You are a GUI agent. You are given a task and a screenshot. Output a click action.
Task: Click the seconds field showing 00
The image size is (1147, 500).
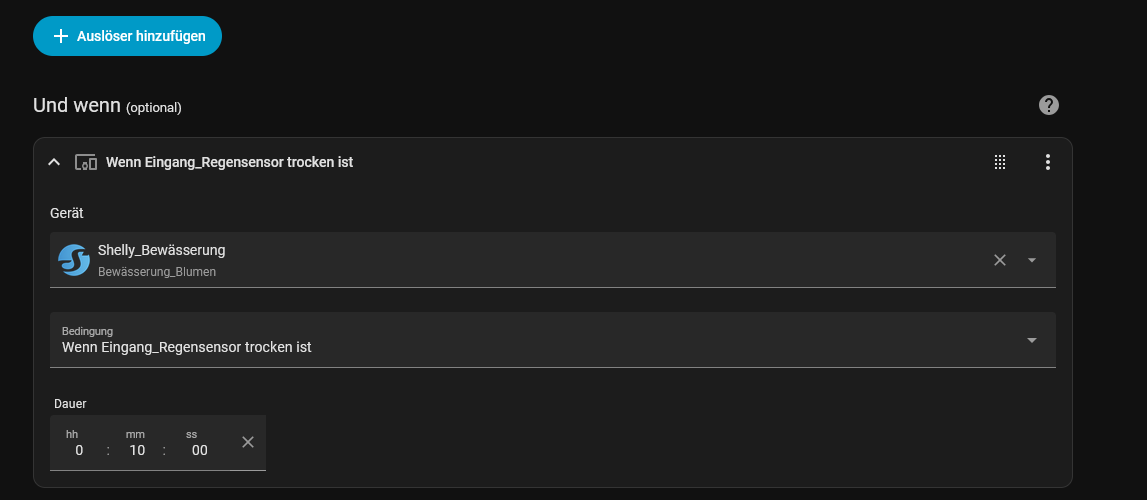[199, 450]
